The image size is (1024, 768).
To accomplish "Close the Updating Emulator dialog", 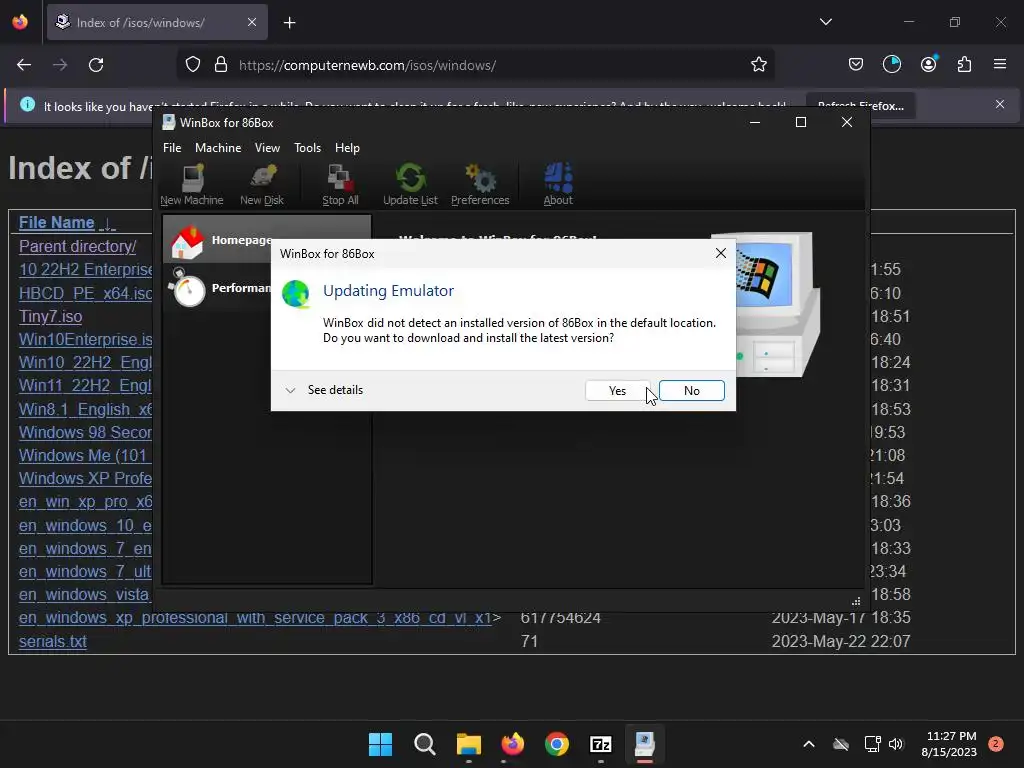I will coord(721,253).
